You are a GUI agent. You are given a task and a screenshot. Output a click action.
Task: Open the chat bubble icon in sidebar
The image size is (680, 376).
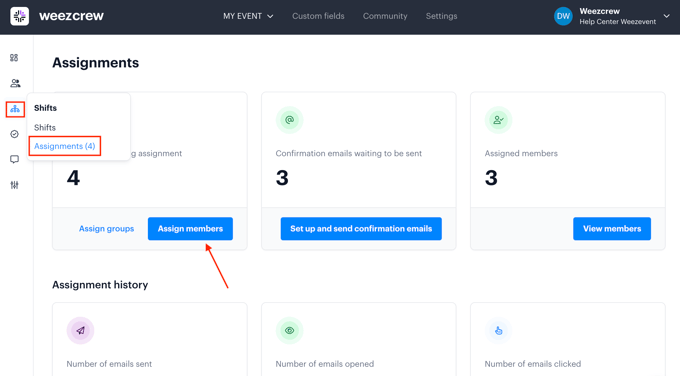coord(14,160)
